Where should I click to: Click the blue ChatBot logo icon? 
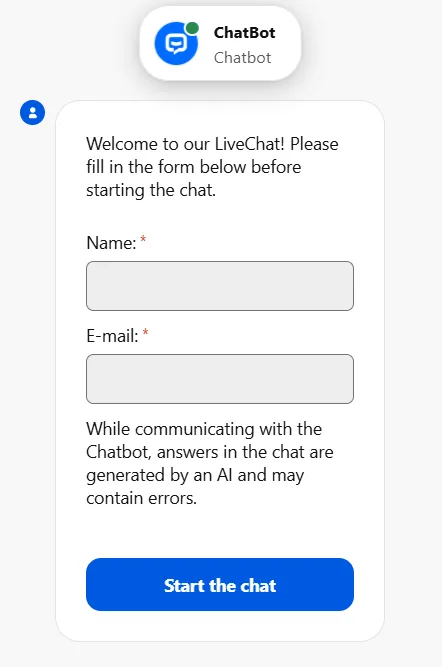(176, 43)
